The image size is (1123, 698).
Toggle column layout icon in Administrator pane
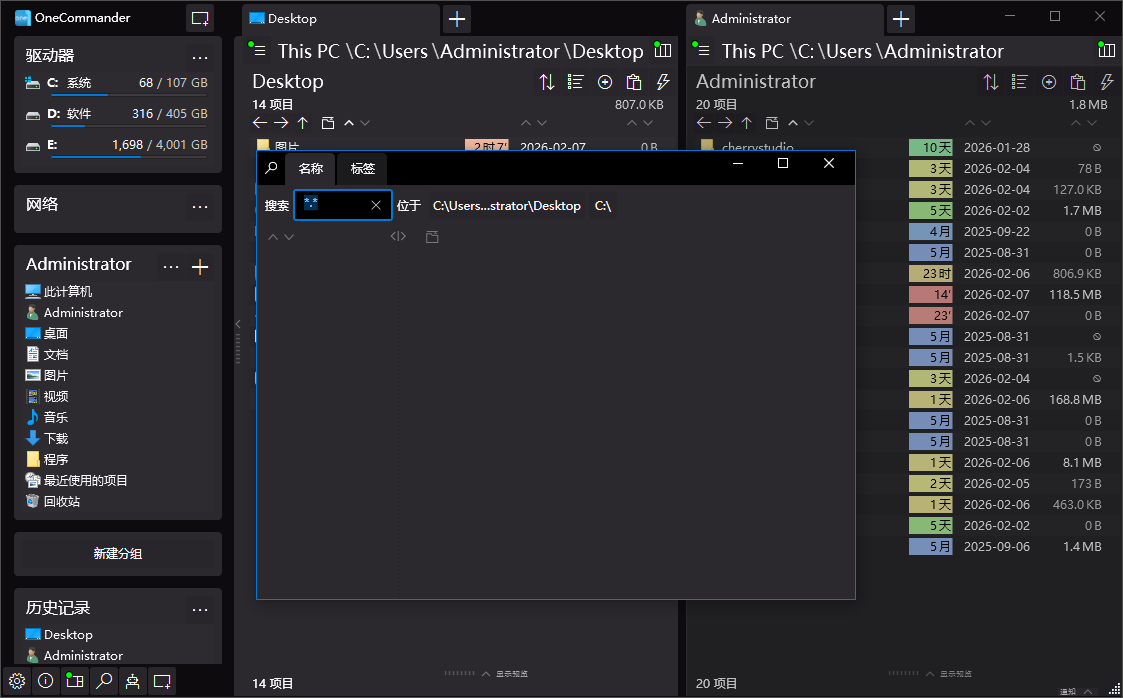[x=1105, y=50]
